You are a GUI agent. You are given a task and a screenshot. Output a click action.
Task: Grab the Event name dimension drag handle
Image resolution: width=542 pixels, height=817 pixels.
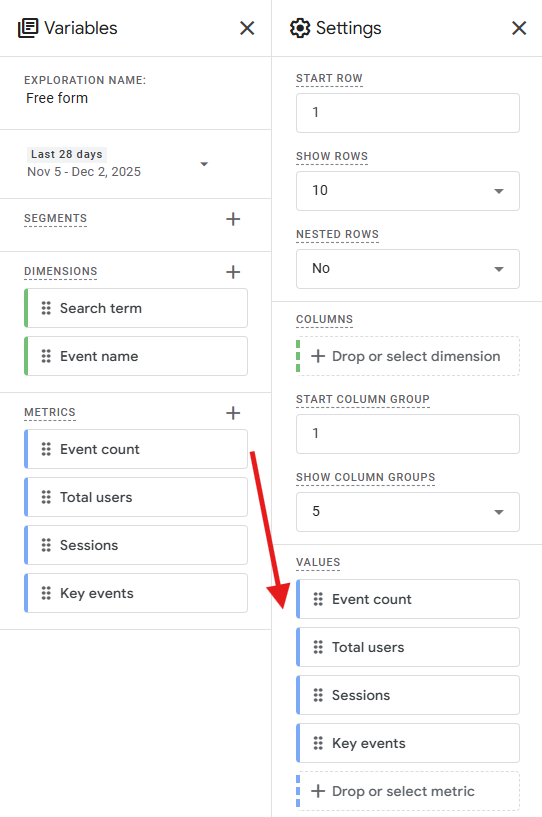(46, 356)
